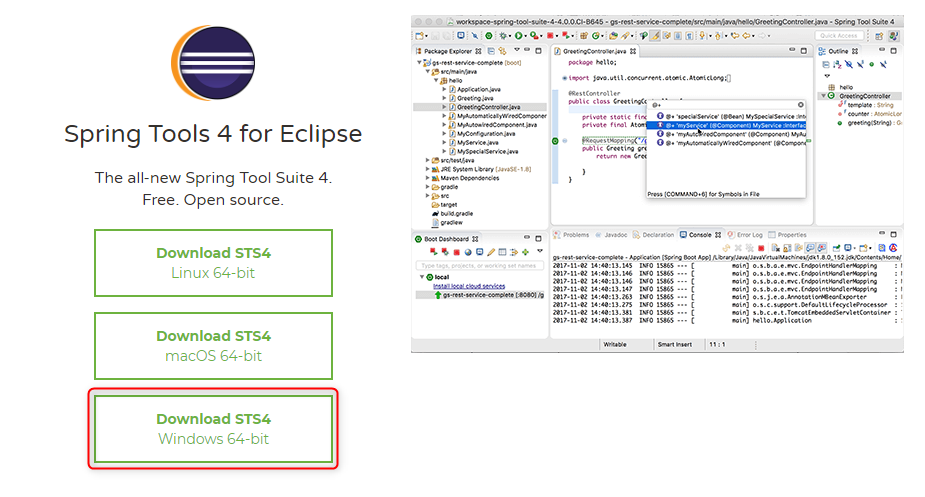Open the Problems tab
Viewport: 925px width, 497px height.
[575, 235]
